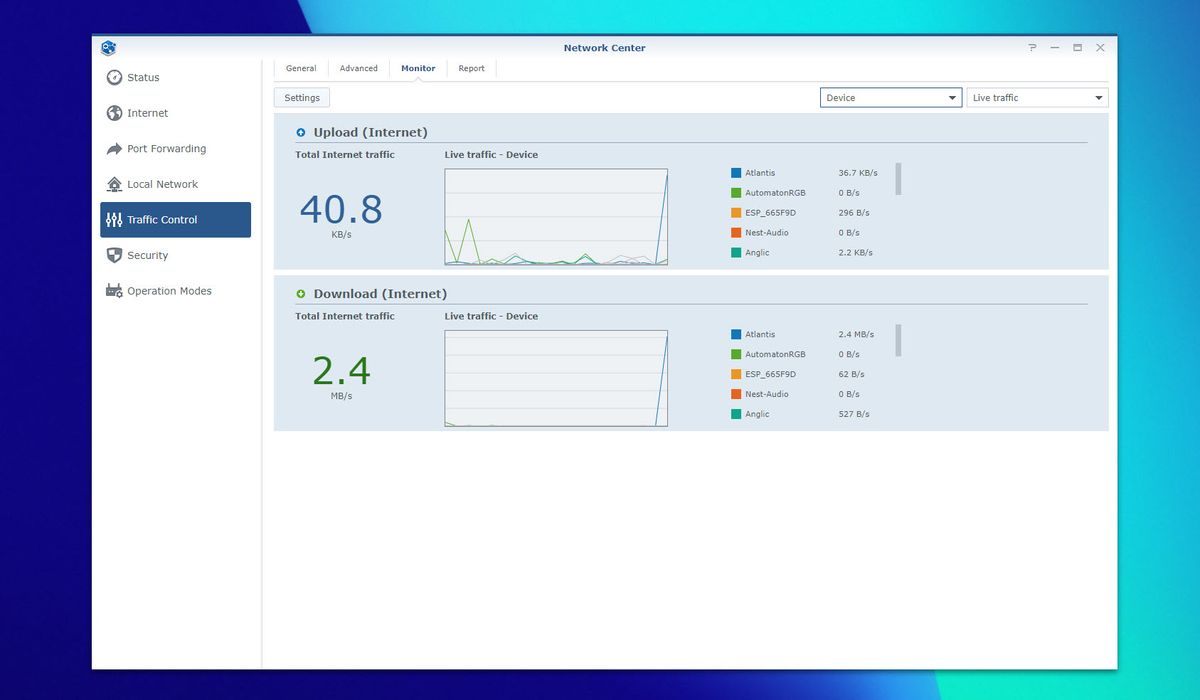Viewport: 1200px width, 700px height.
Task: Maximize the Network Center window
Action: pyautogui.click(x=1078, y=48)
